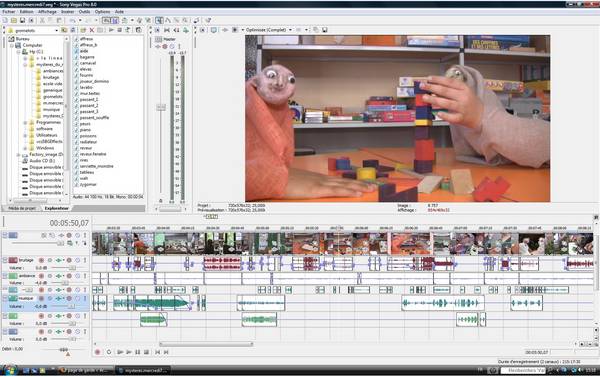Click the Save project toolbar icon
The width and height of the screenshot is (600, 377).
[23, 20]
